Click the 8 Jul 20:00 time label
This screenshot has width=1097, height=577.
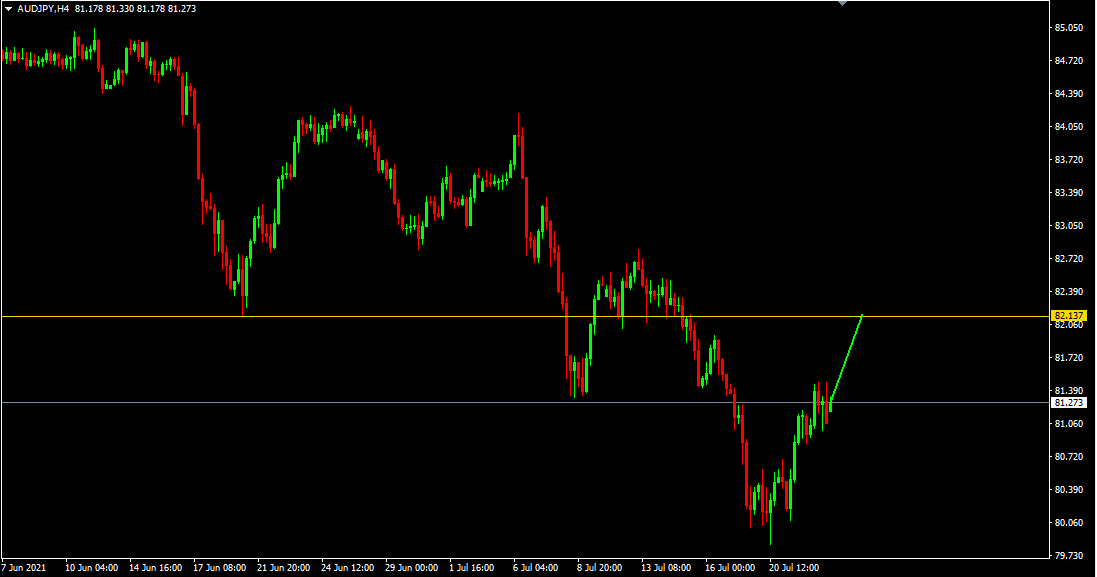(600, 568)
